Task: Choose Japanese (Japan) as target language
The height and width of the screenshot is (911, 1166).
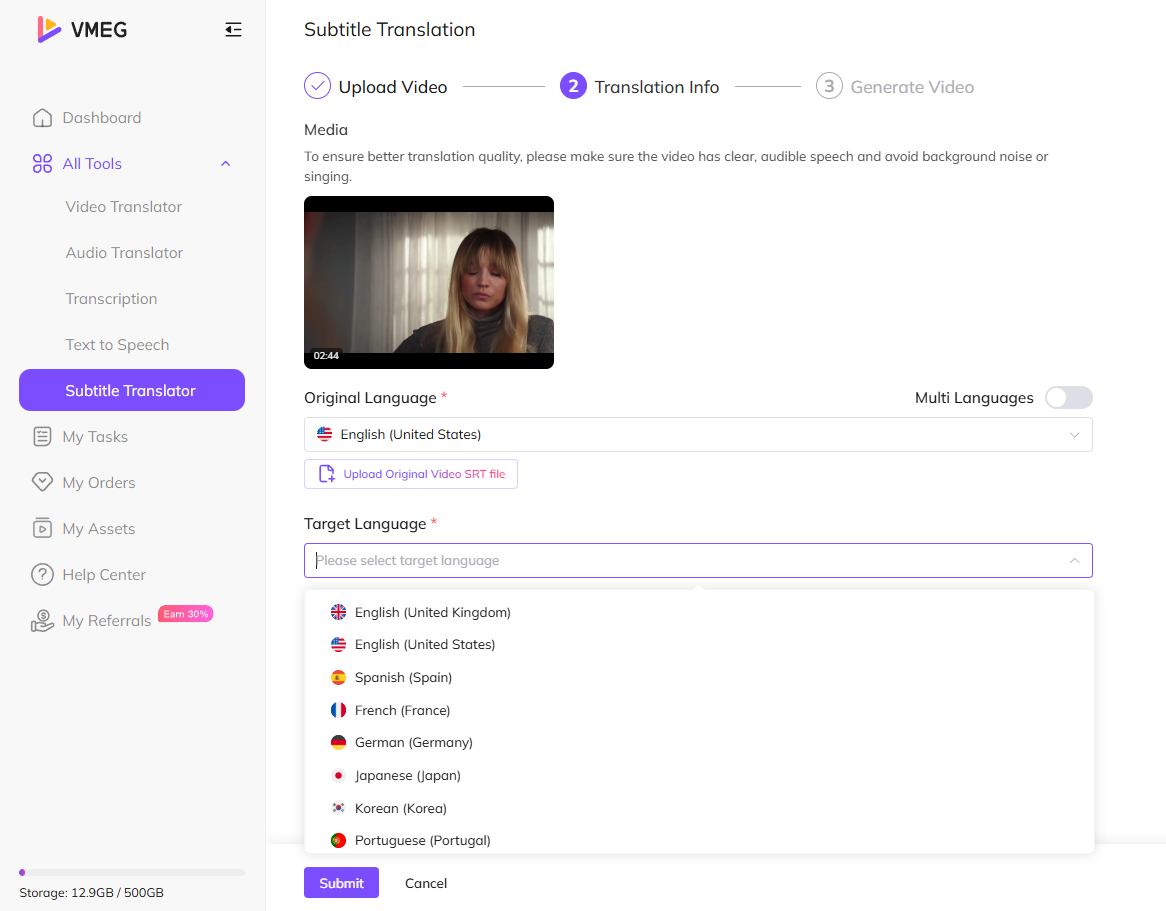Action: coord(407,776)
